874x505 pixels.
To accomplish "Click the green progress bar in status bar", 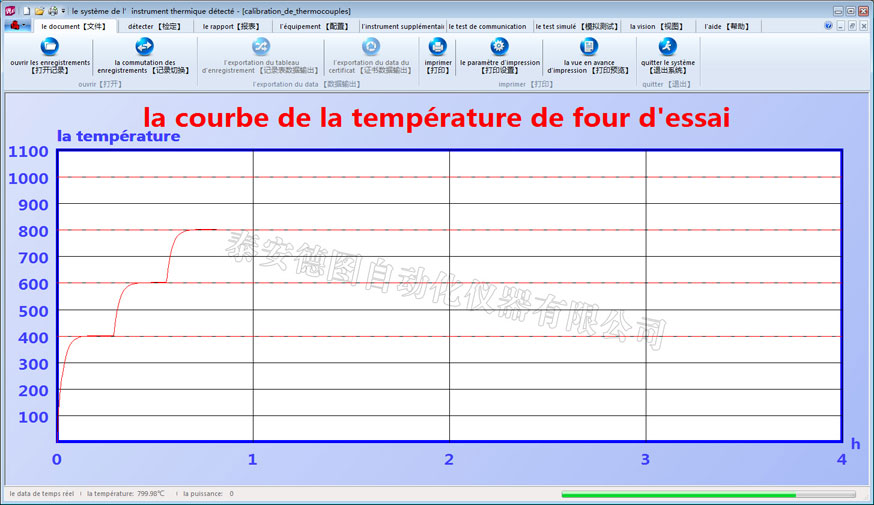I will 707,494.
